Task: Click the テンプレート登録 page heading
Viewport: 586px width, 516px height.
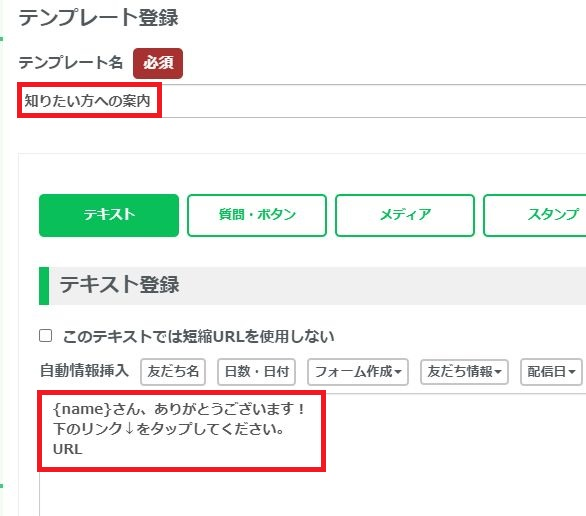Action: click(x=98, y=18)
